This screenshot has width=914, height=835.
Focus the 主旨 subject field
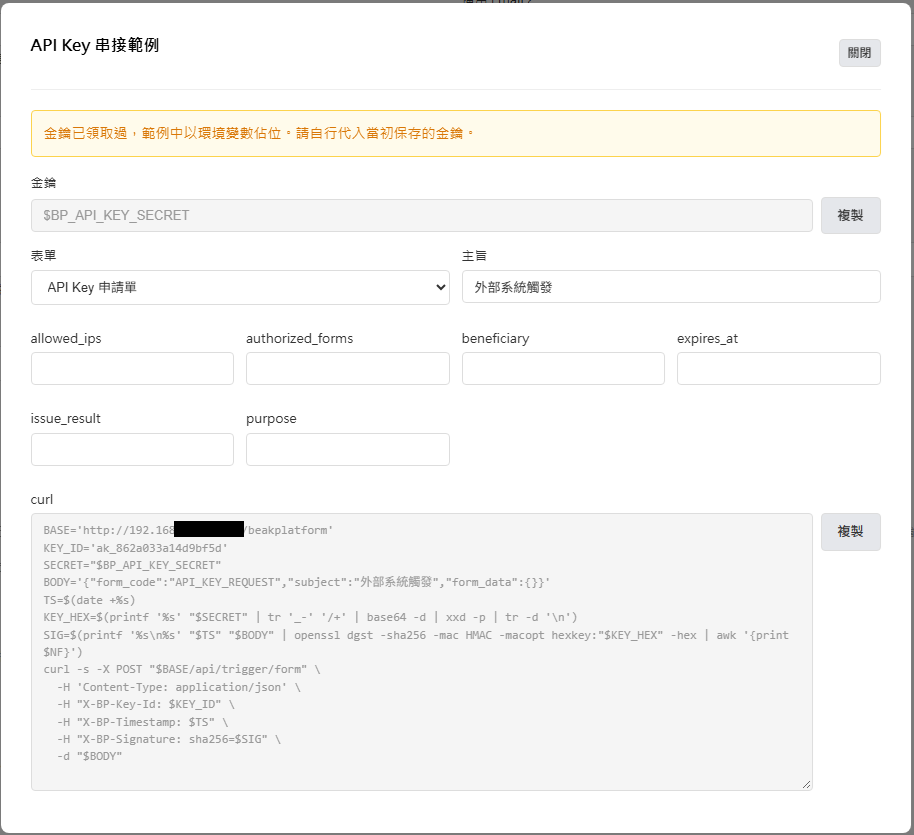click(x=671, y=287)
